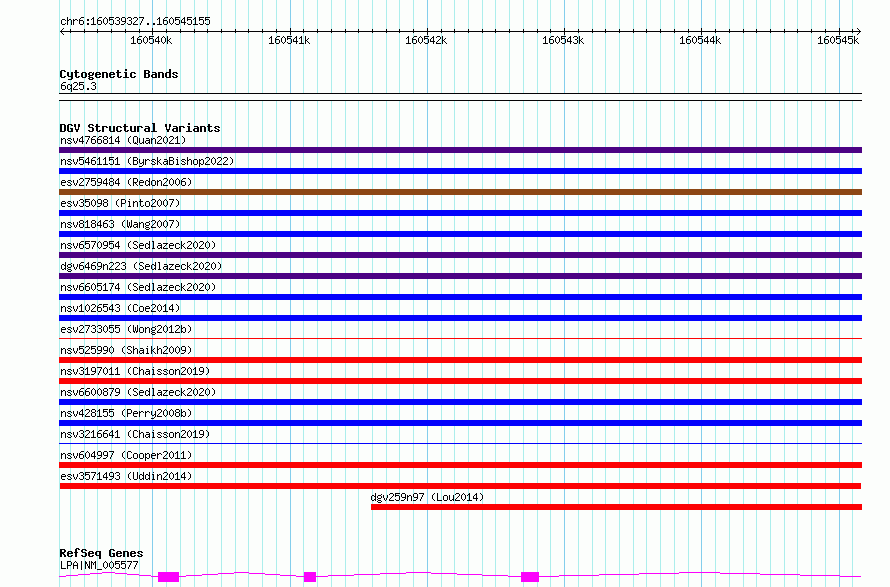Select the blue bar under nsv5461151
The image size is (890, 587).
460,171
